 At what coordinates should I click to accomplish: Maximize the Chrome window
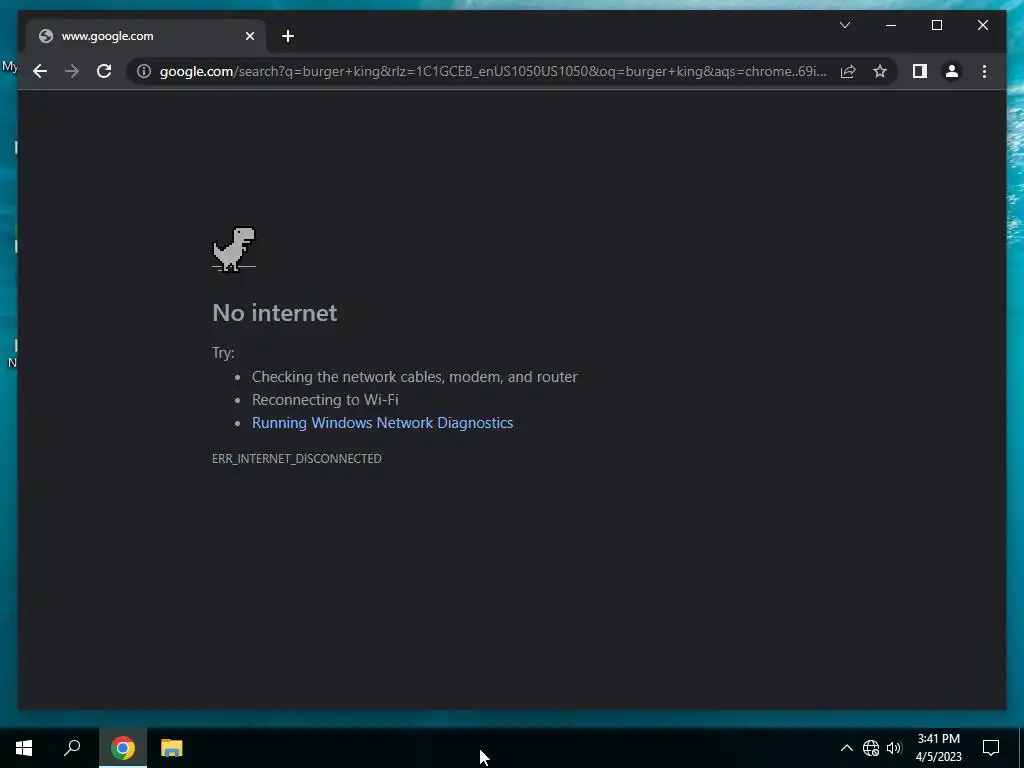point(936,25)
